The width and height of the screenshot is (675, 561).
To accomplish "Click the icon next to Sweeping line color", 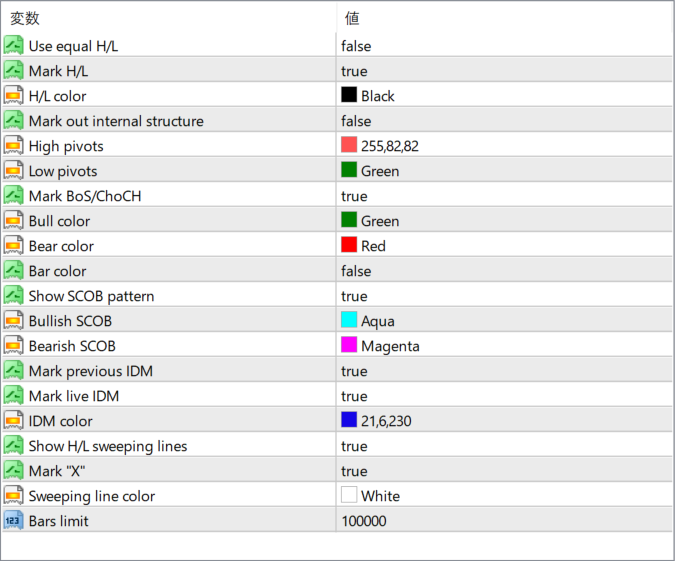I will (13, 495).
